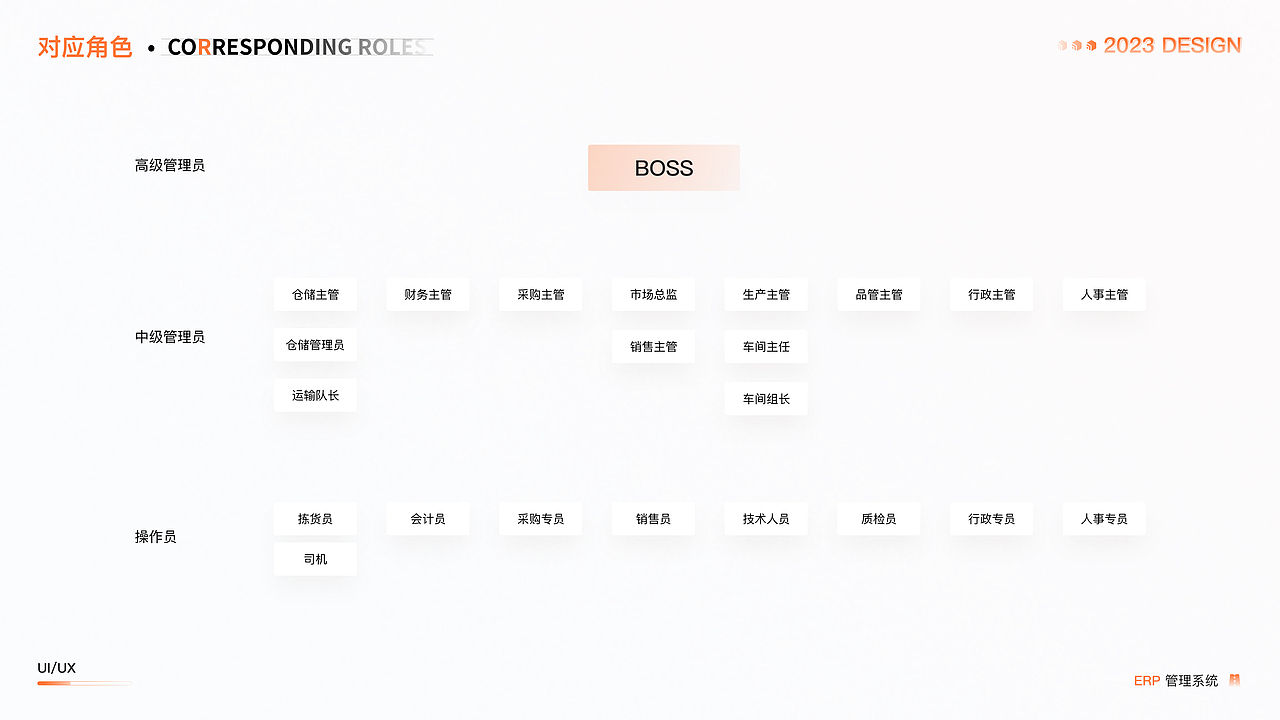Pick the 车间主任 role card
This screenshot has height=720, width=1280.
pos(766,347)
